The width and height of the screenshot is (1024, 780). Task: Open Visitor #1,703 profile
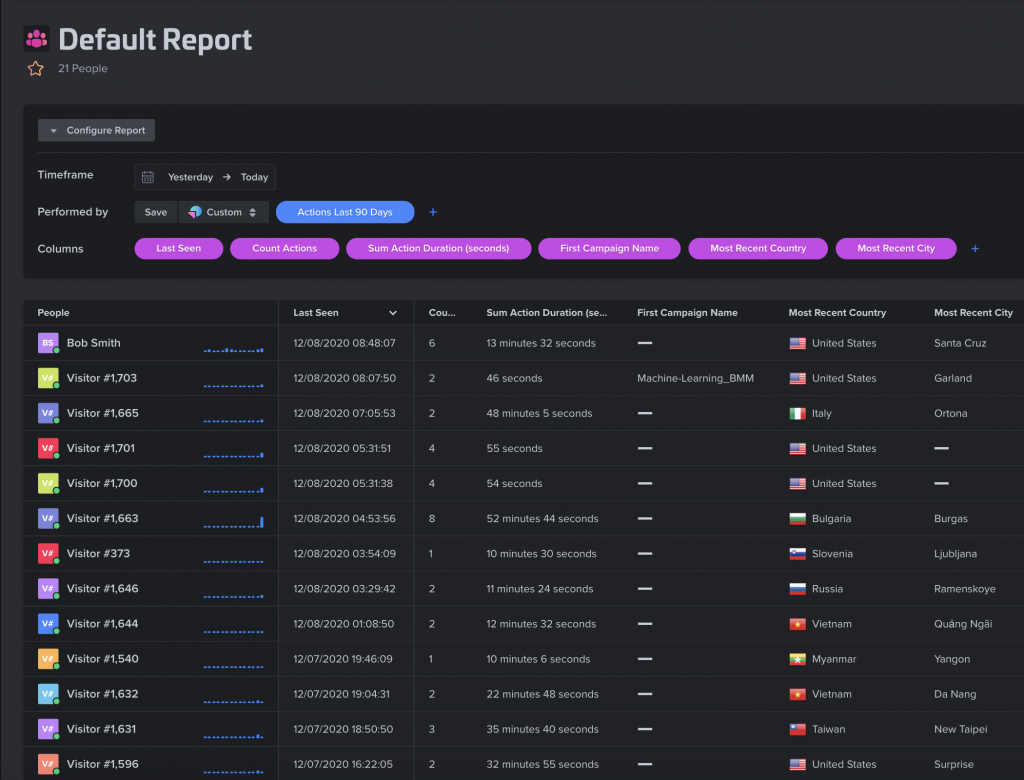102,378
